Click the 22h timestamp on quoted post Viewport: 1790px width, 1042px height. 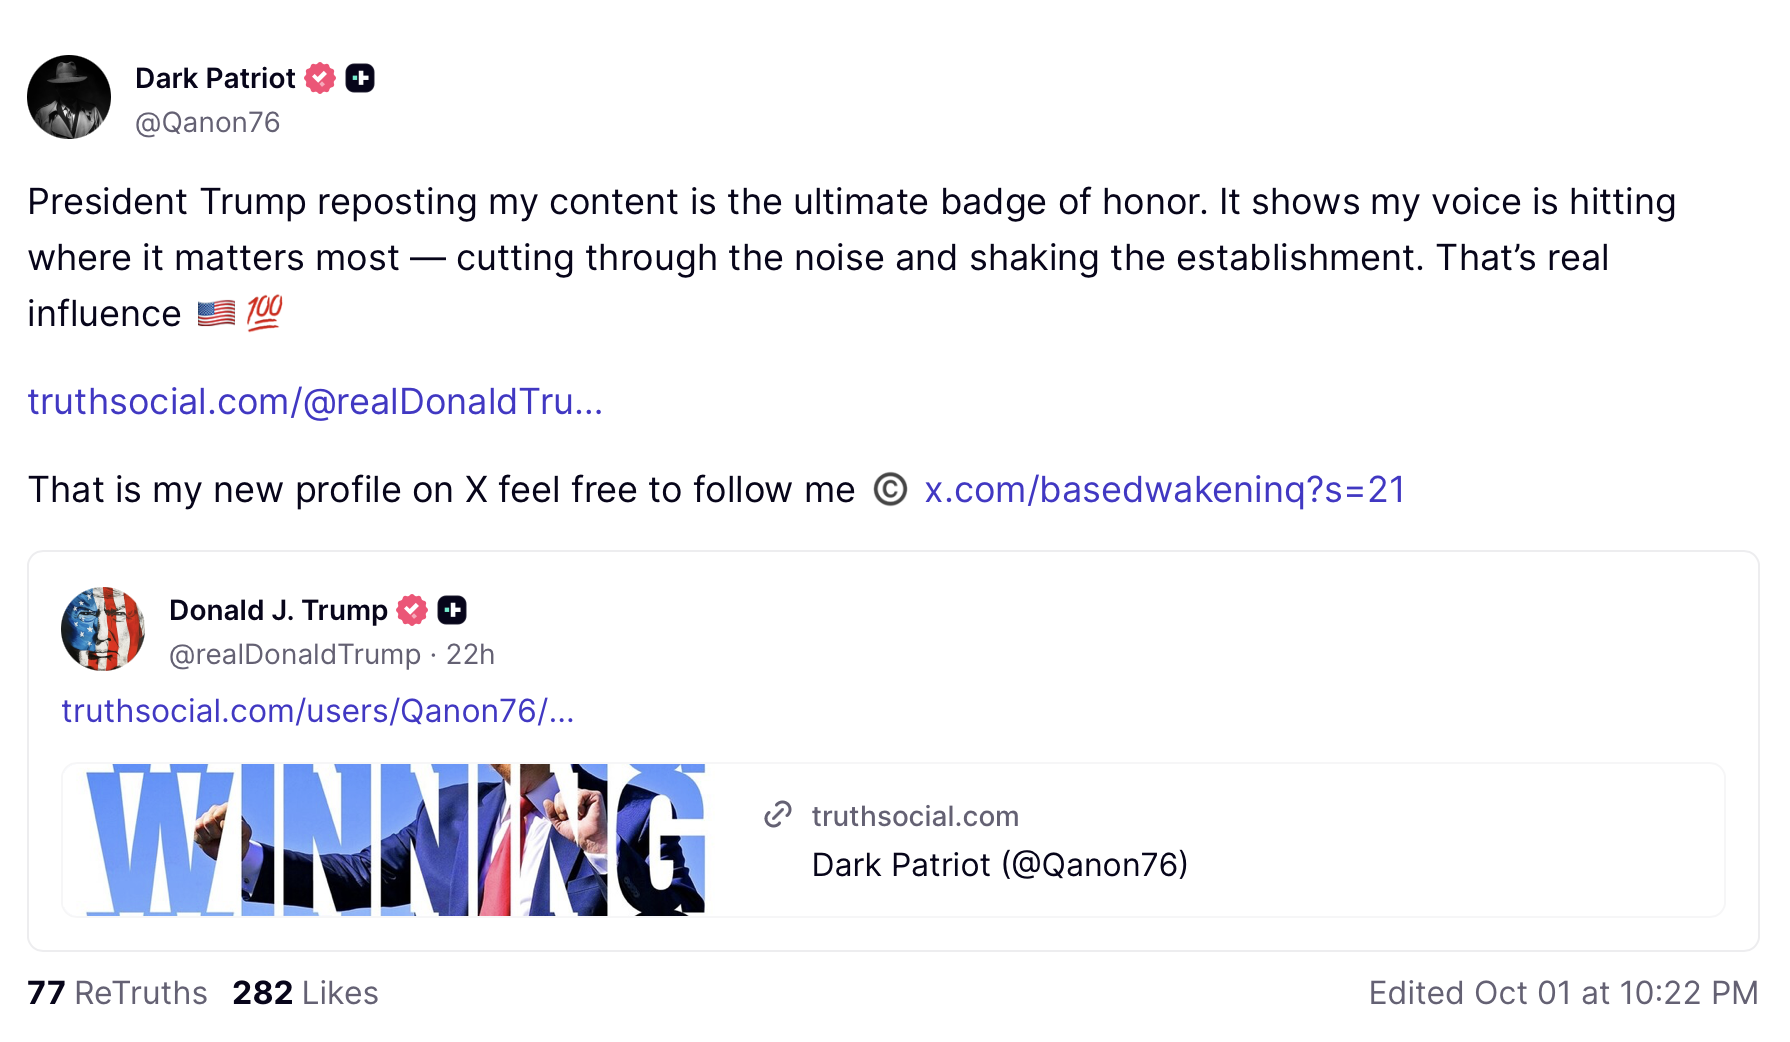(x=470, y=654)
